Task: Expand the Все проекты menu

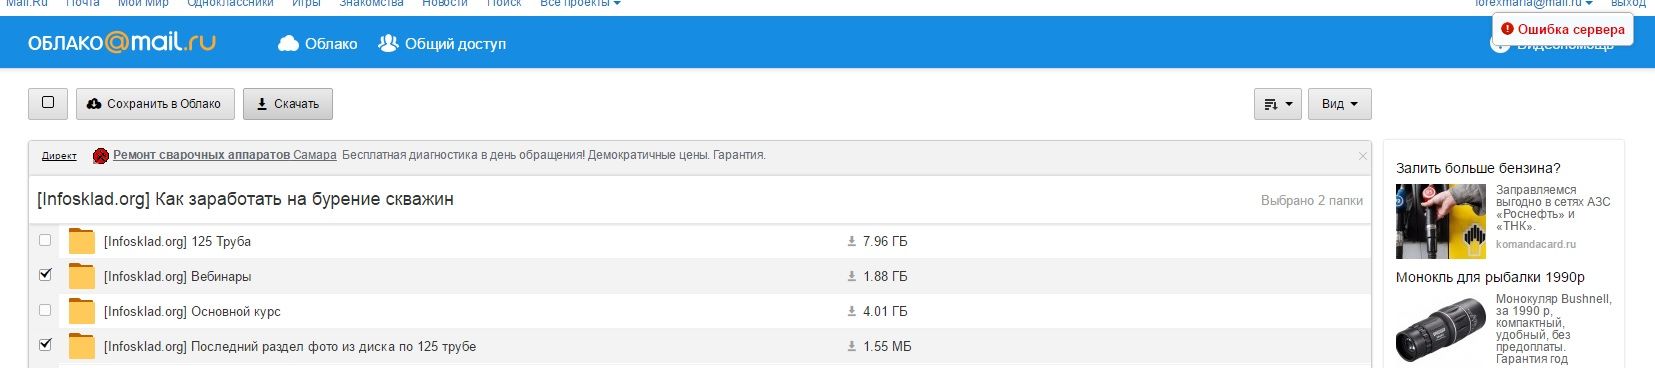Action: (580, 4)
